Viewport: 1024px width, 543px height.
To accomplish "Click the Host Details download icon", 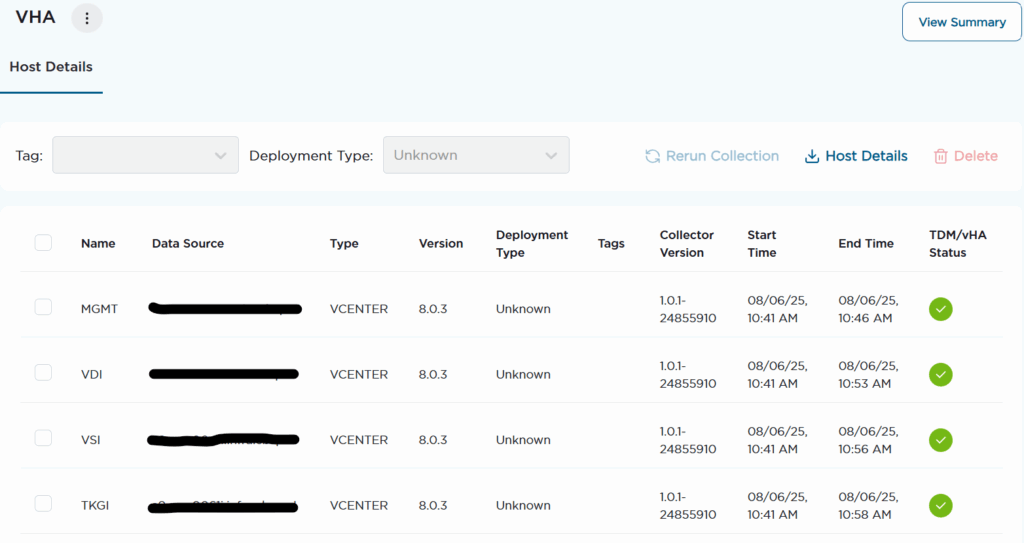I will point(812,156).
